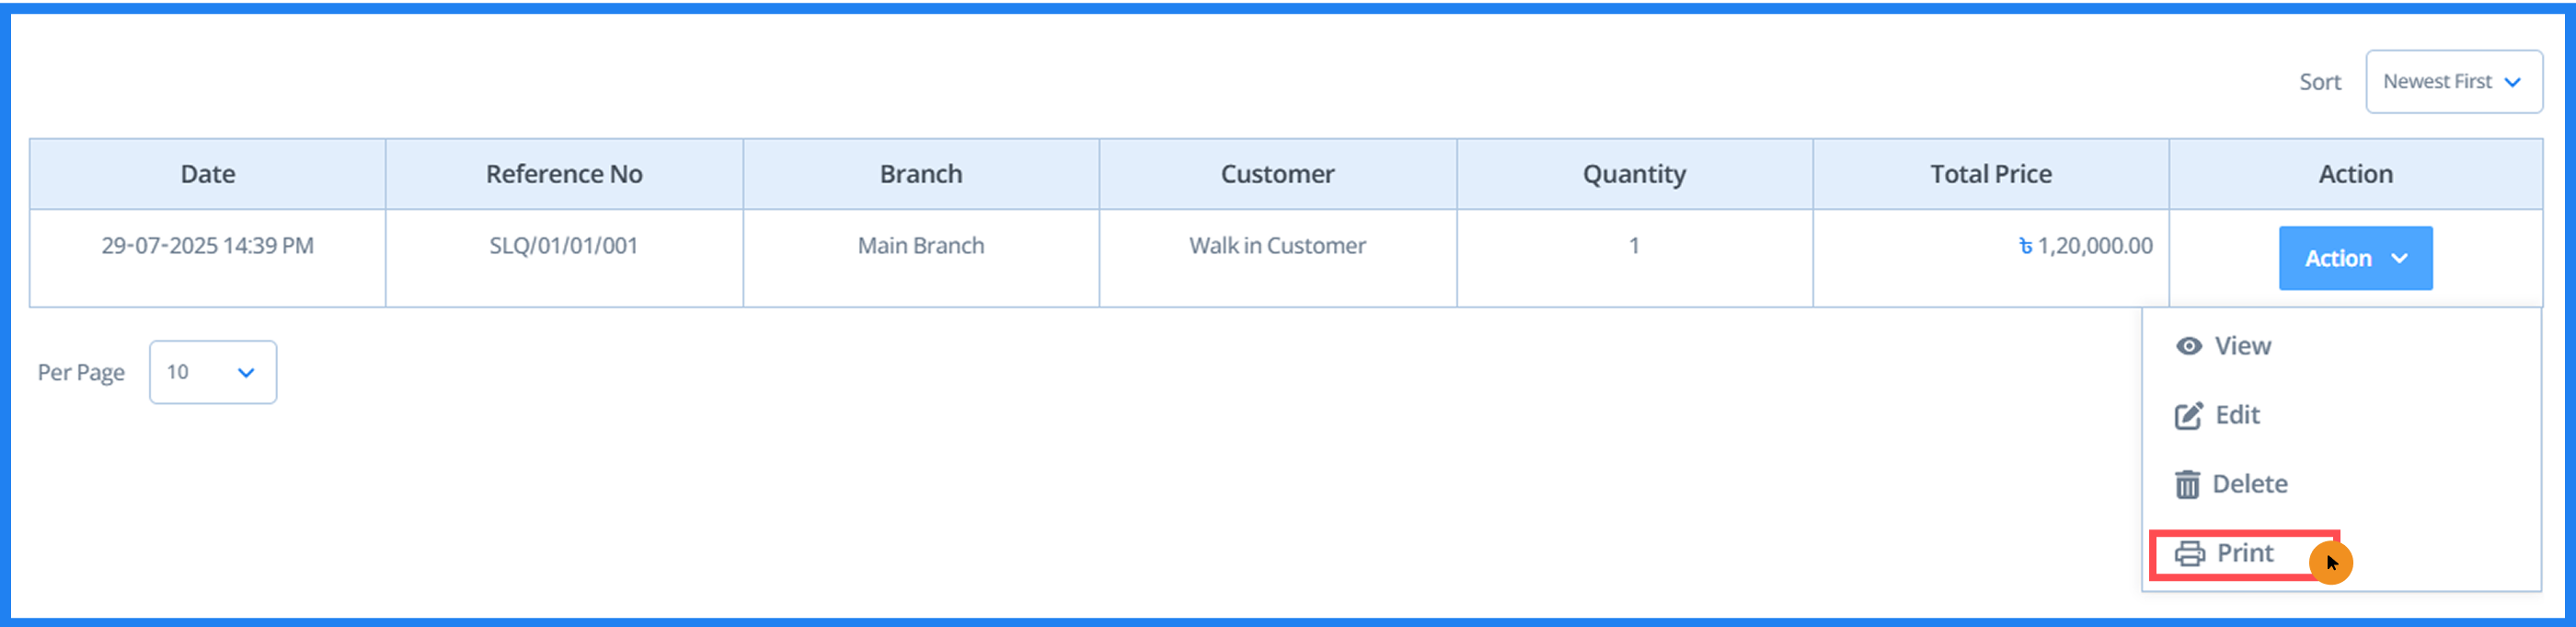Select View in the open Action menu
The width and height of the screenshot is (2576, 627).
point(2243,345)
